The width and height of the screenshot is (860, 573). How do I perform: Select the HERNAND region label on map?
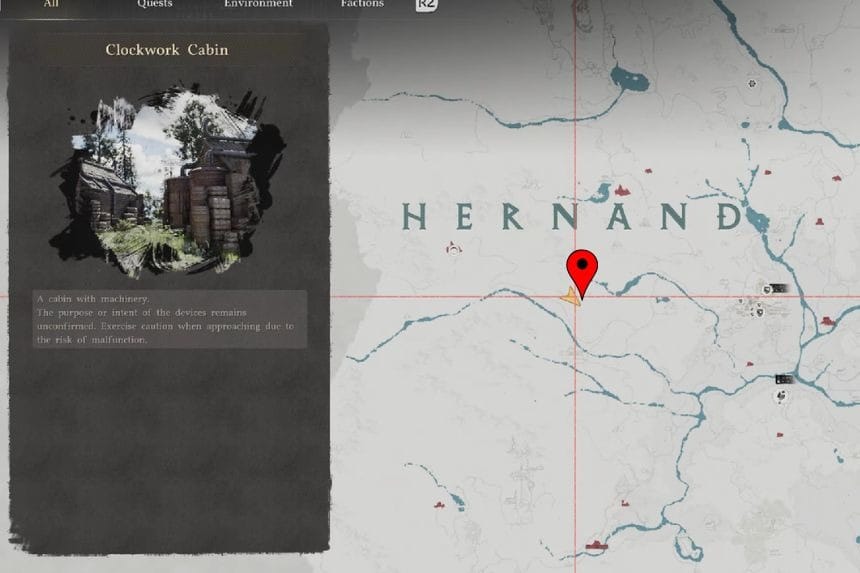point(573,216)
